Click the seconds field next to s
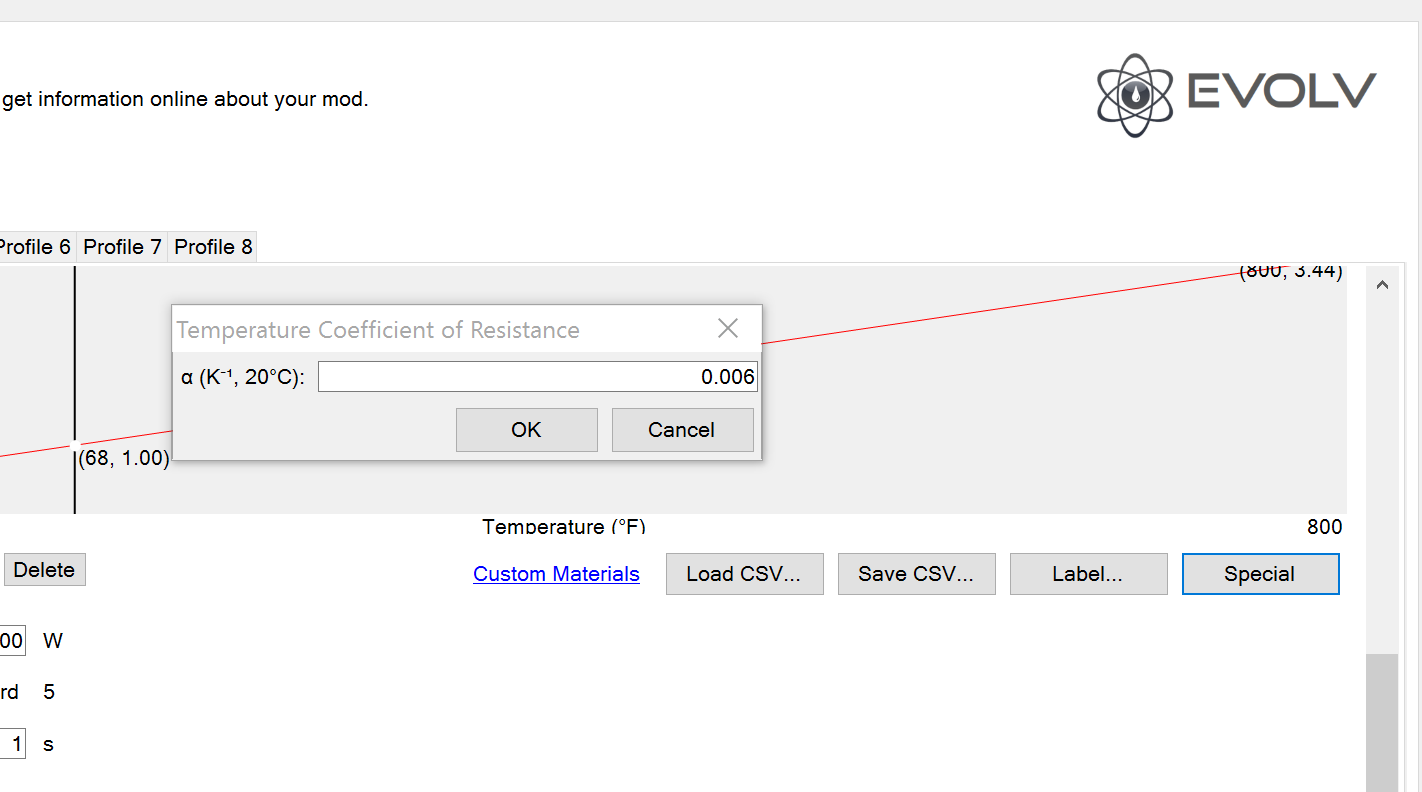This screenshot has width=1422, height=792. 14,745
